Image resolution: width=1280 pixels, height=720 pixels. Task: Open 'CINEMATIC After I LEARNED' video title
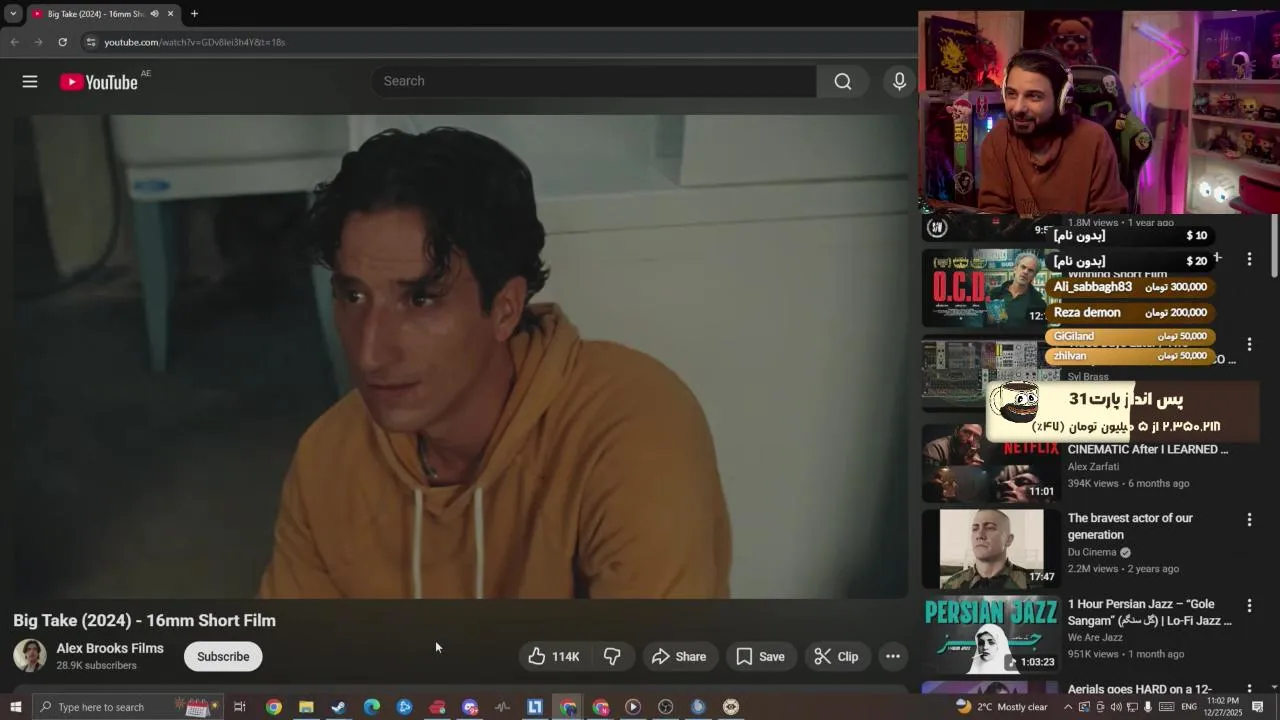pyautogui.click(x=1148, y=449)
